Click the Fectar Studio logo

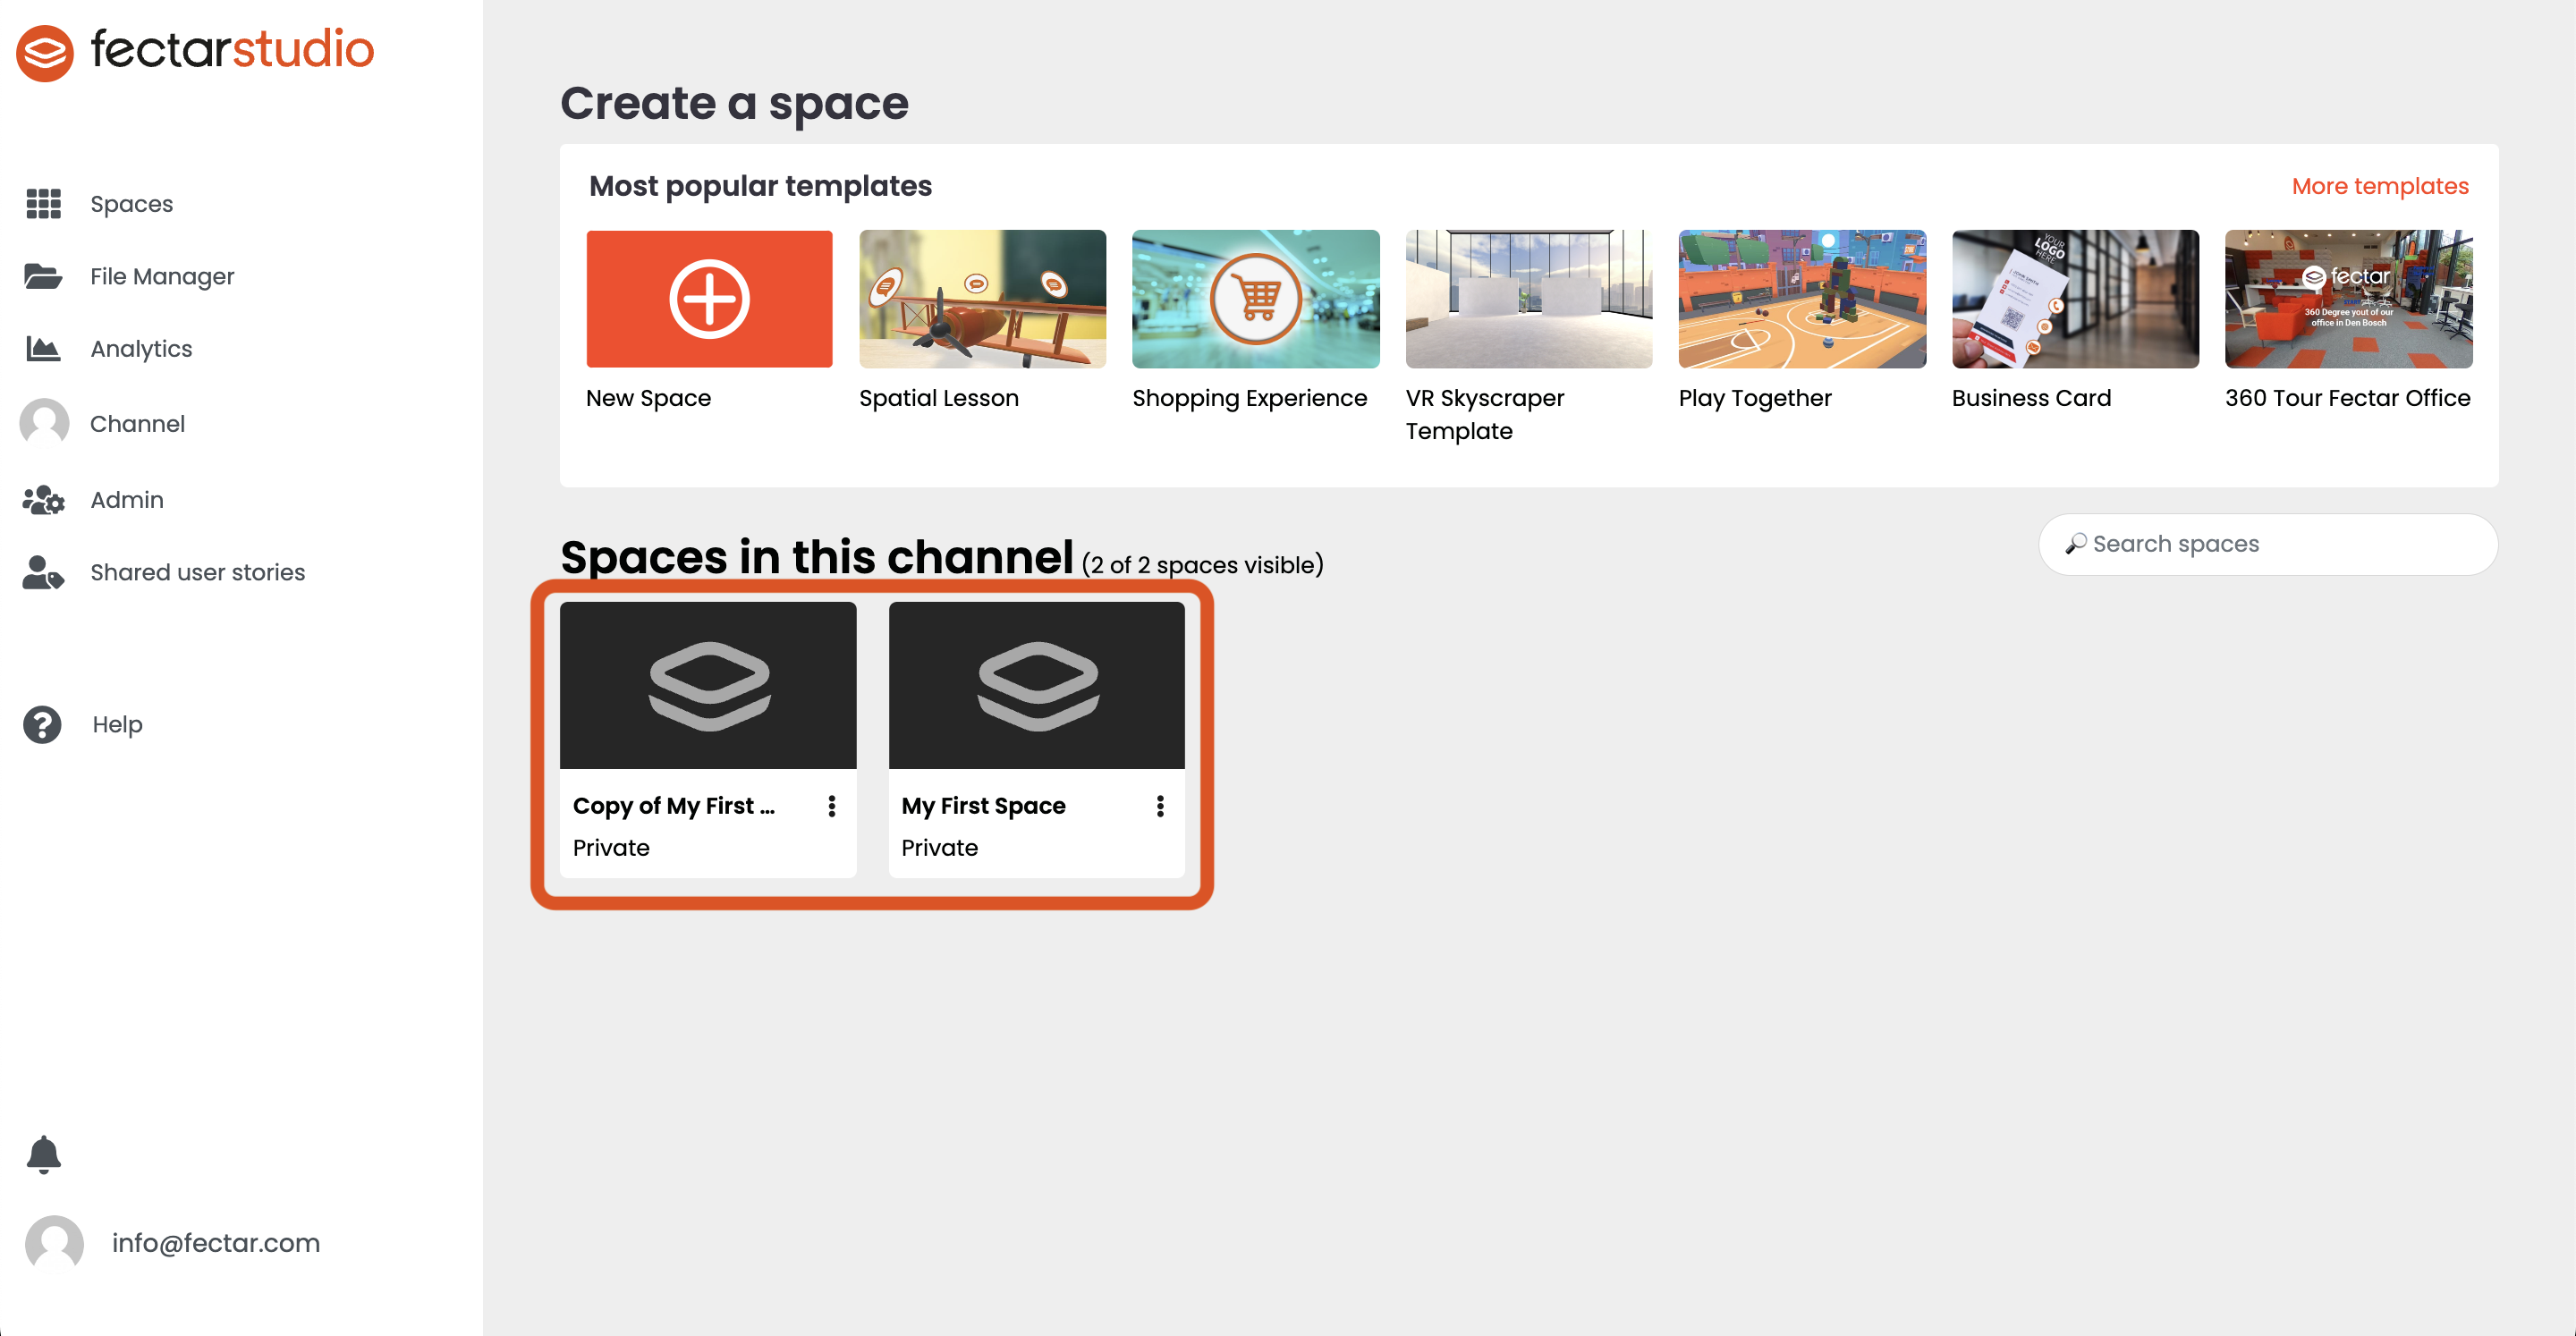pos(195,51)
